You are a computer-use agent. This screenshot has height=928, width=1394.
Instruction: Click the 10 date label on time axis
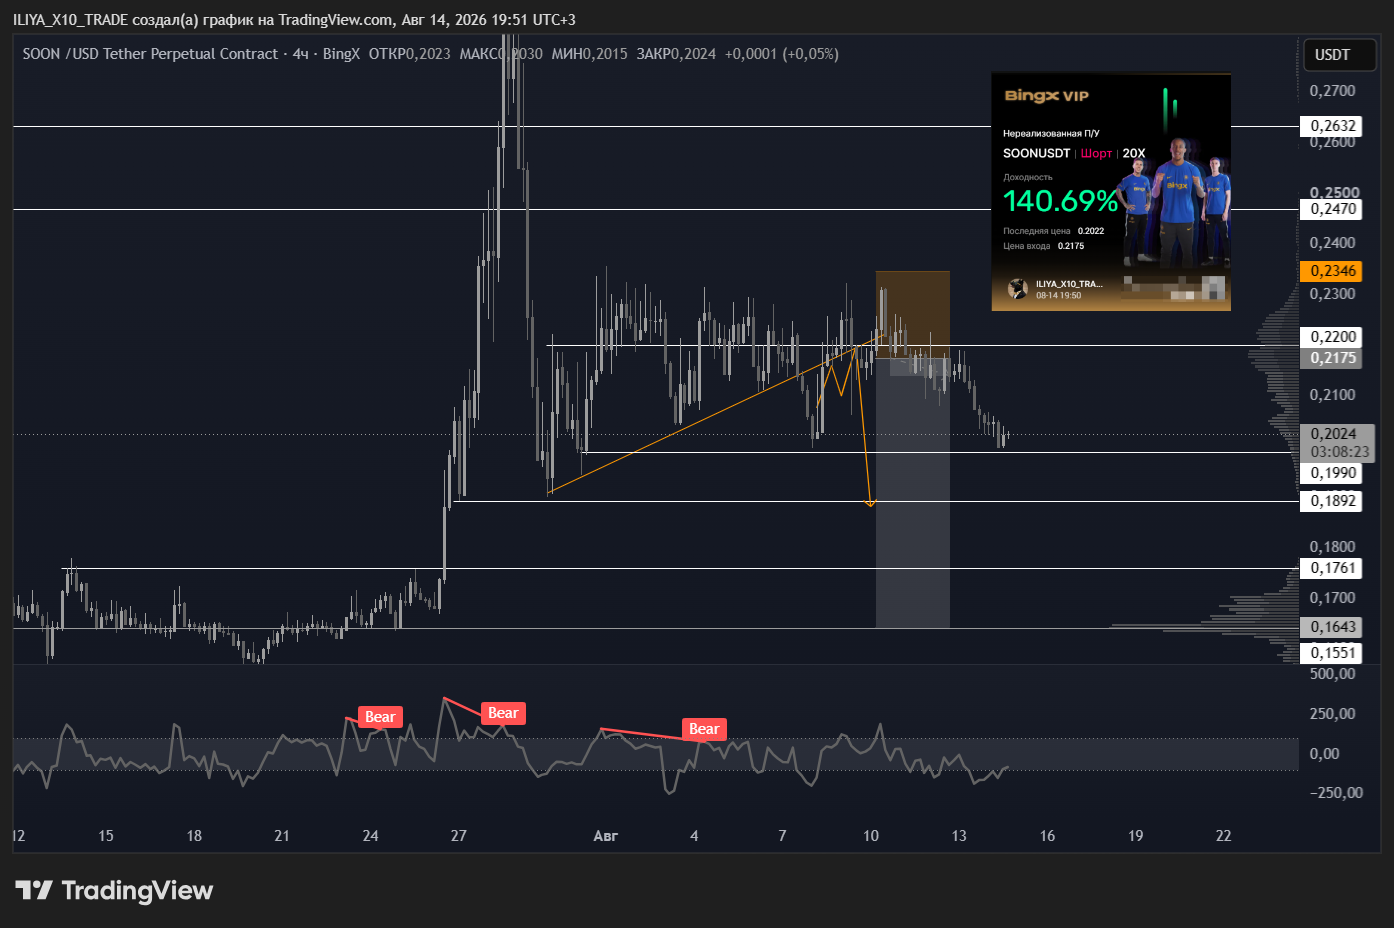(871, 836)
